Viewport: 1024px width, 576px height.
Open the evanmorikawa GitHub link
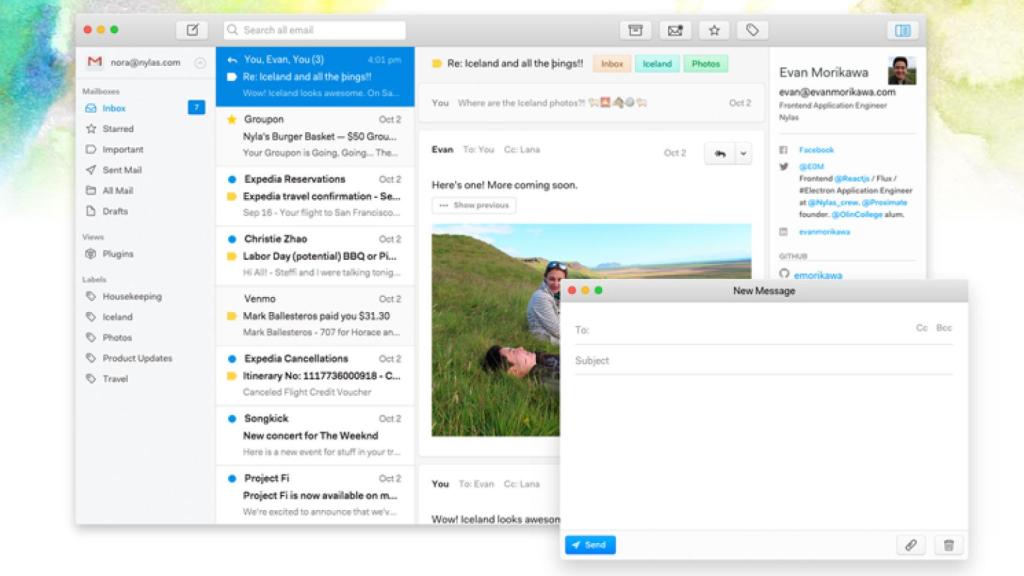click(817, 275)
